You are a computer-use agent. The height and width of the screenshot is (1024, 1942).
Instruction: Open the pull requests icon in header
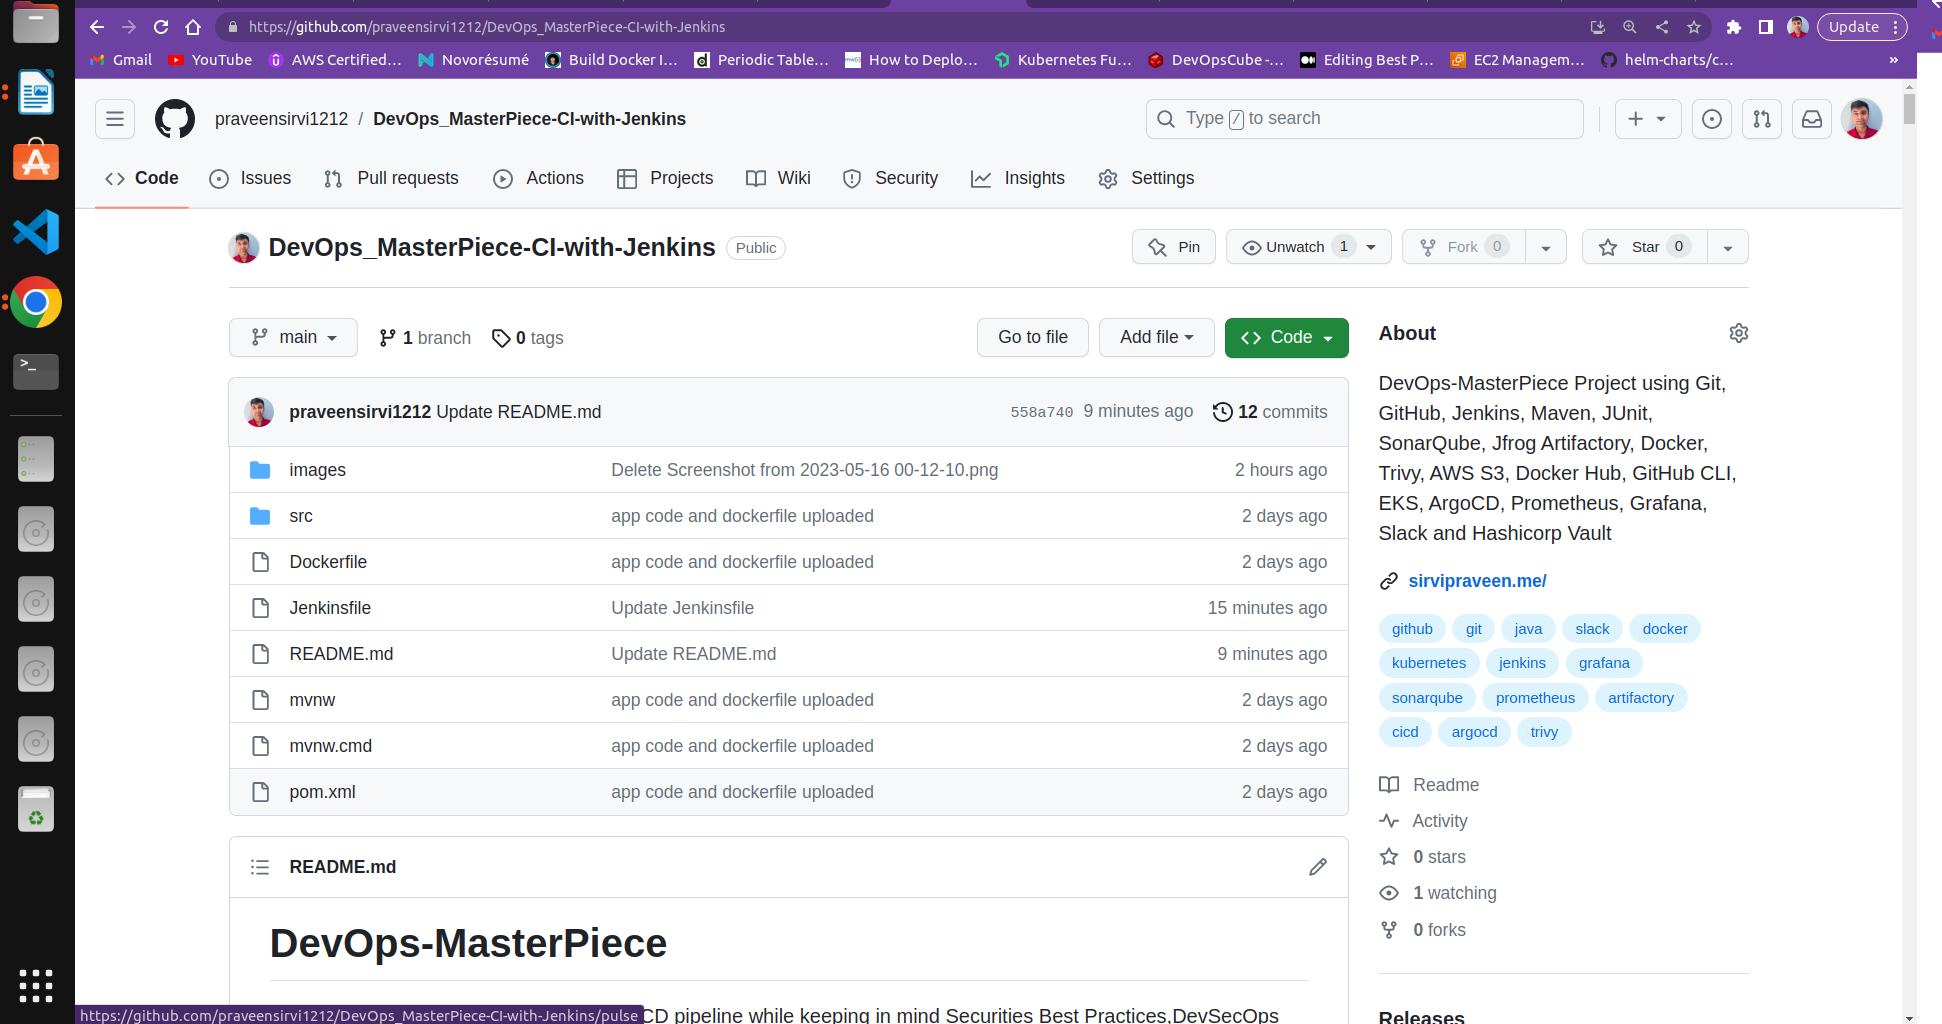click(1762, 119)
